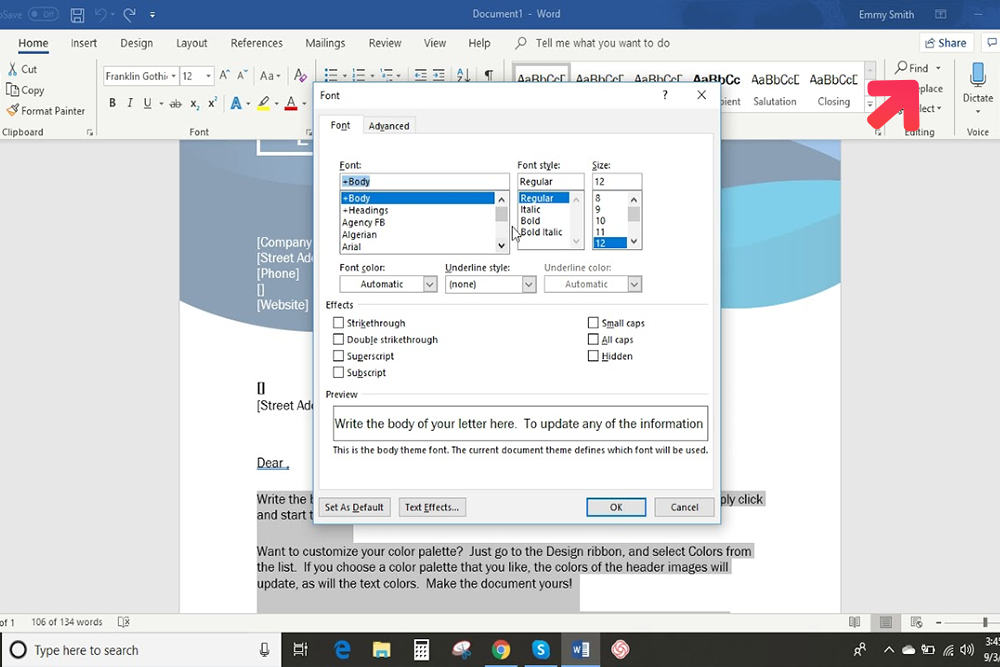This screenshot has width=1000, height=667.
Task: Check the Hidden effect box
Action: (x=593, y=356)
